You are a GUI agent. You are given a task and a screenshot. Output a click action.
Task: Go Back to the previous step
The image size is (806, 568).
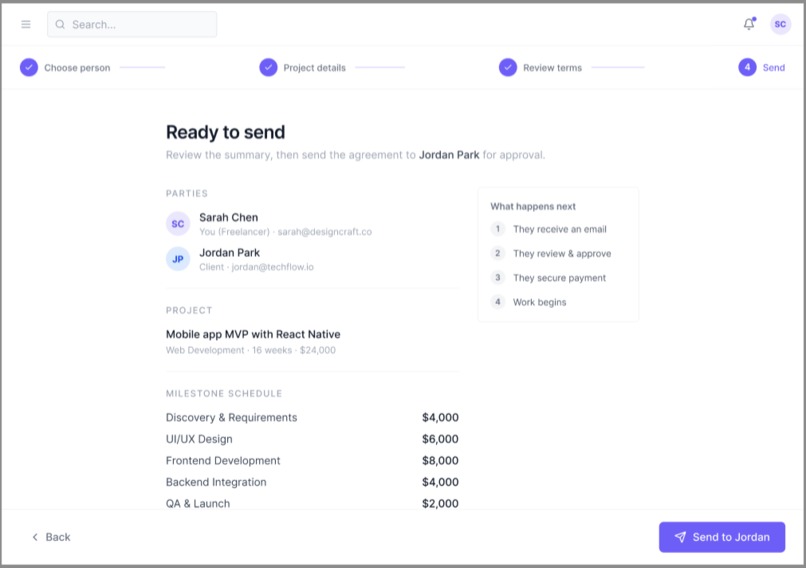[x=51, y=537]
